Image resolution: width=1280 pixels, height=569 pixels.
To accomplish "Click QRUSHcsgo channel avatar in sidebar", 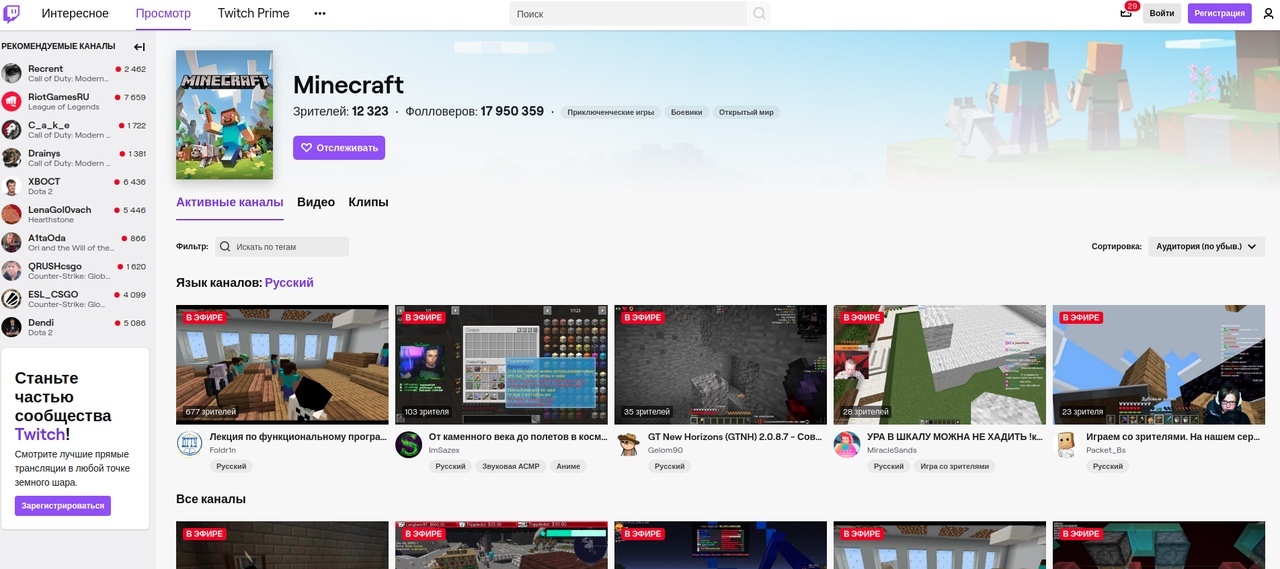I will tap(12, 270).
